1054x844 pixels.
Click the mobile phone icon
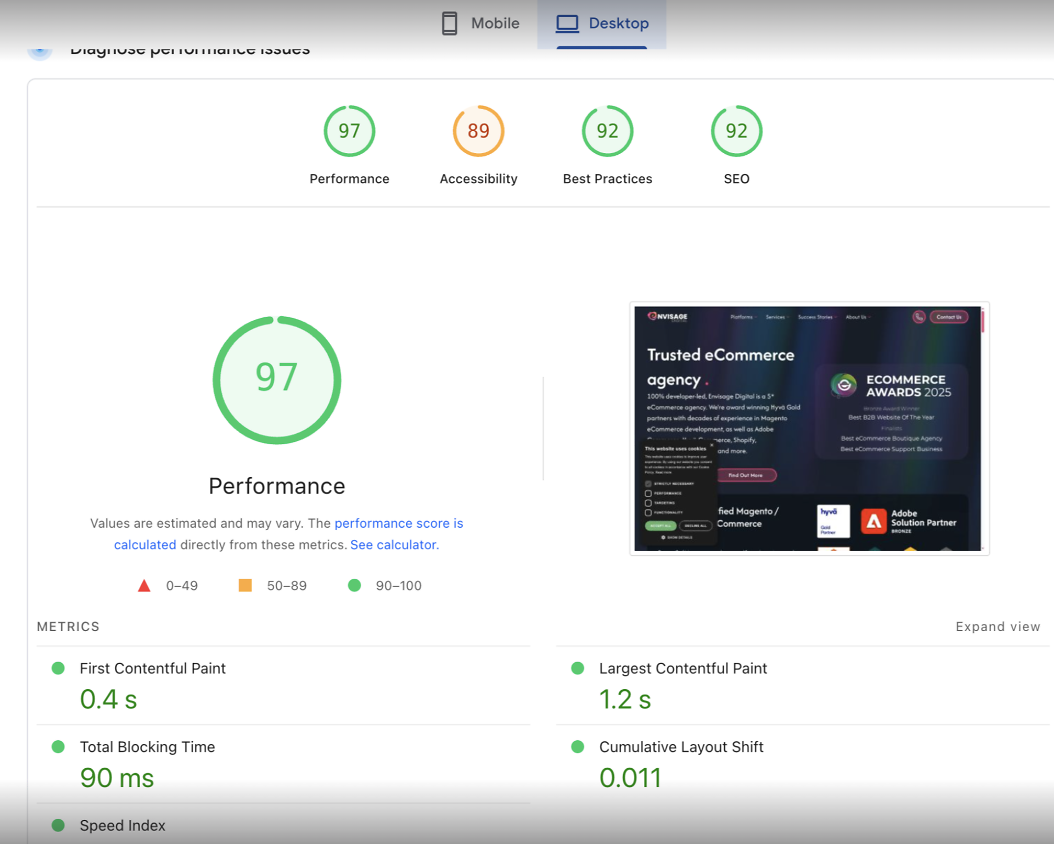pyautogui.click(x=449, y=24)
